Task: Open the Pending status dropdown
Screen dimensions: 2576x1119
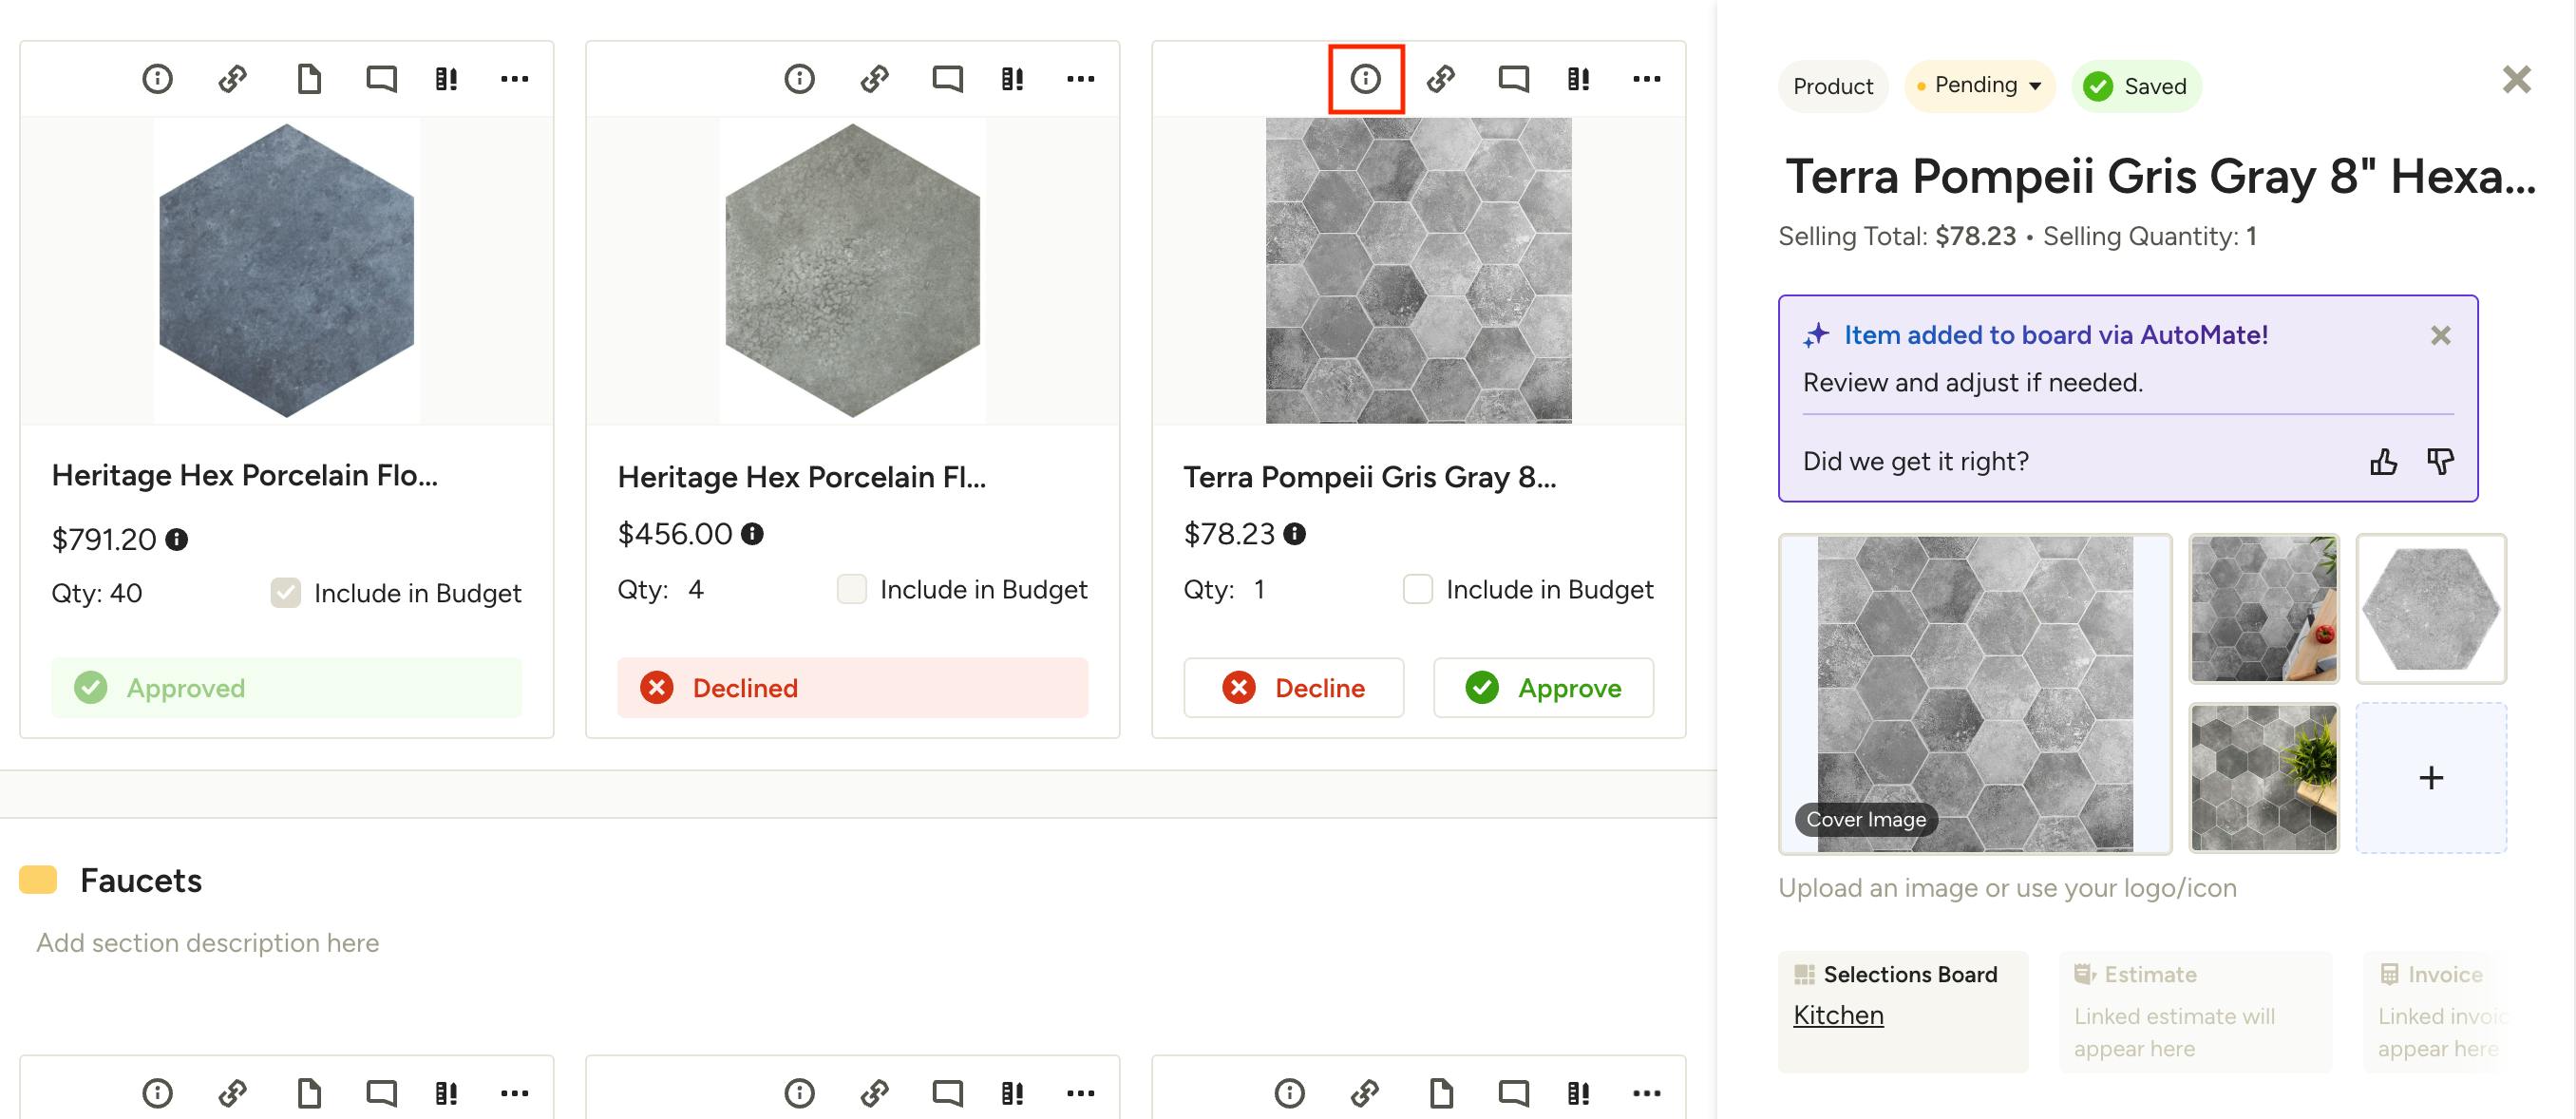Action: [1979, 86]
